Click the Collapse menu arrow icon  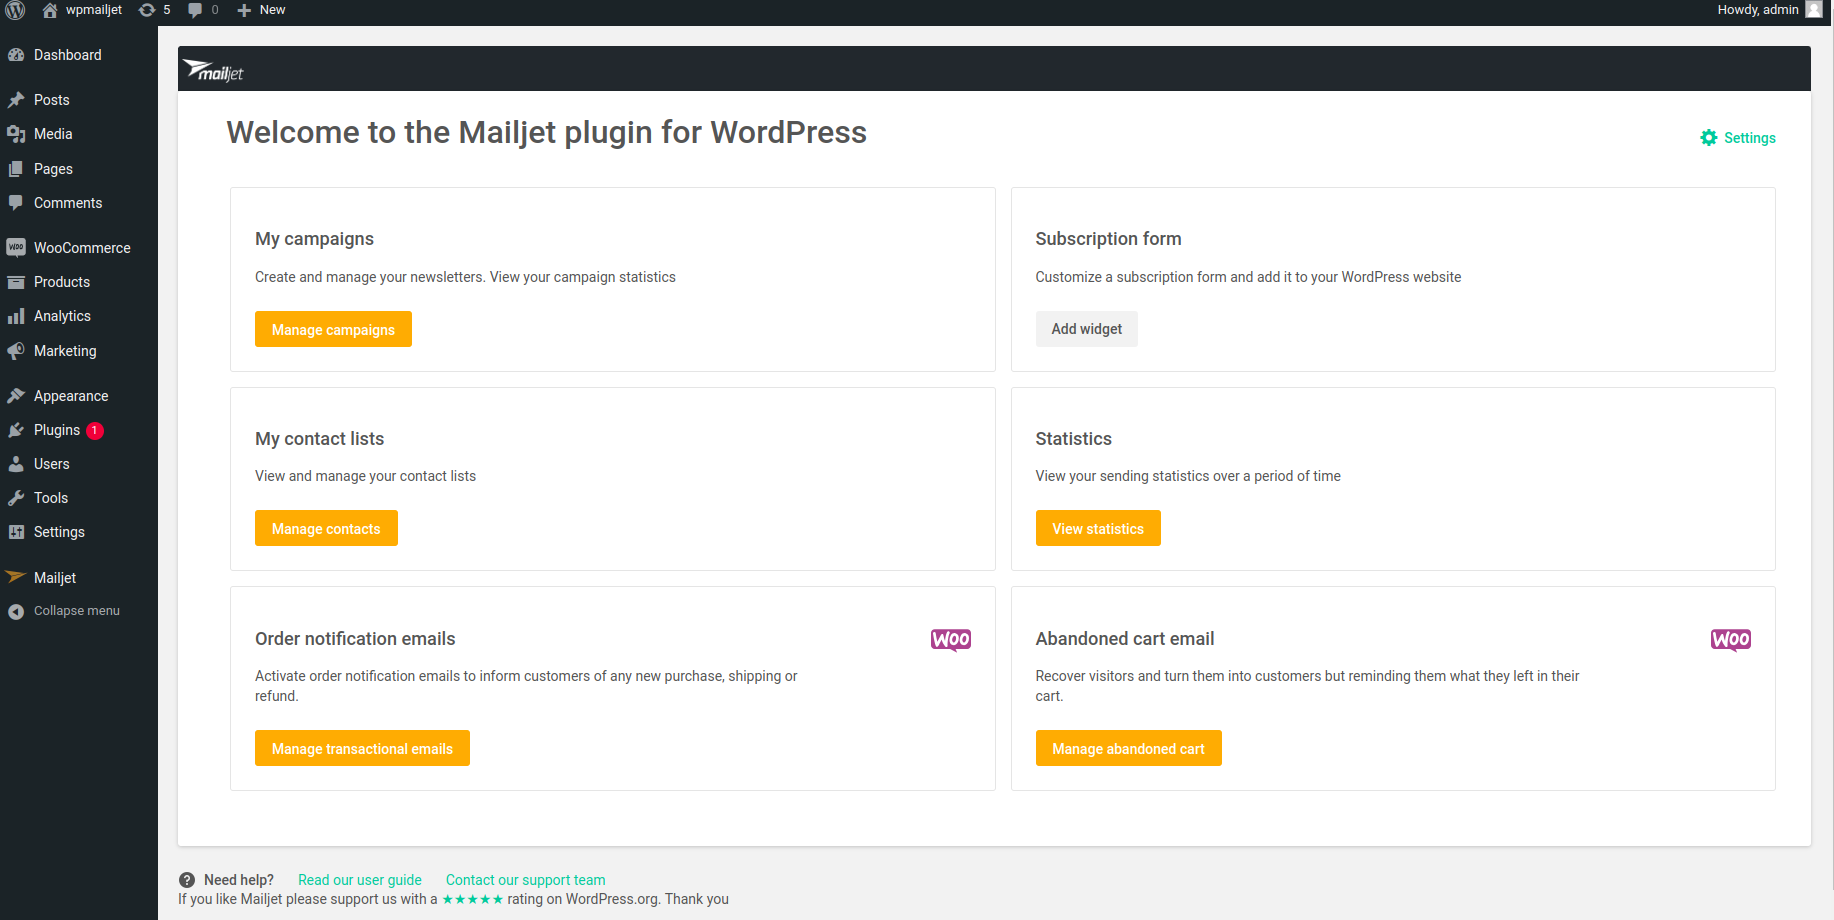tap(16, 611)
